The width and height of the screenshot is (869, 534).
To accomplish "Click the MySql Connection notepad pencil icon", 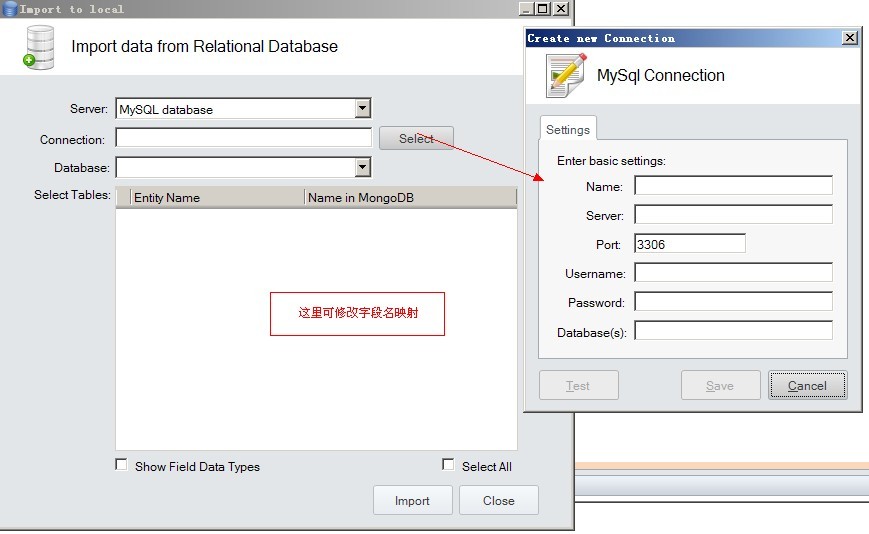I will click(x=566, y=75).
